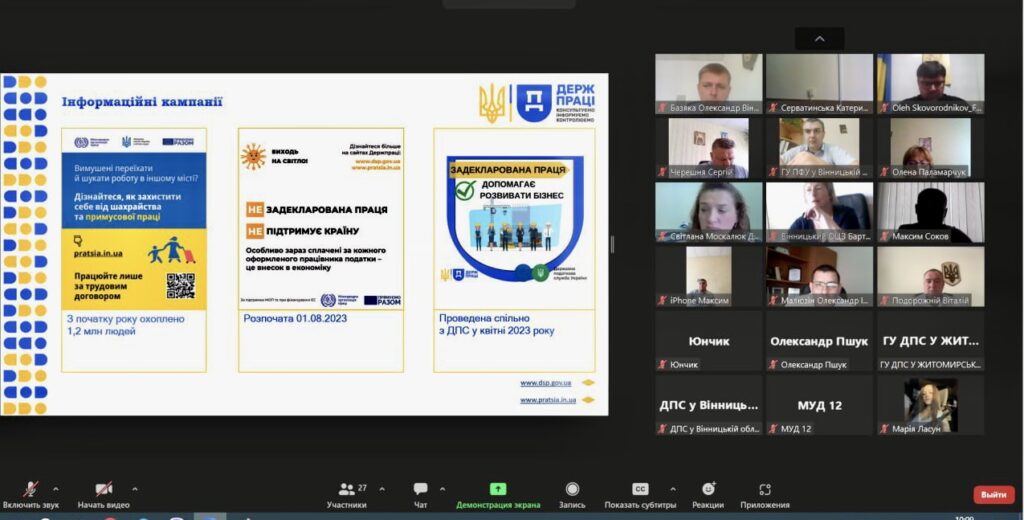This screenshot has width=1024, height=520.
Task: Expand video options arrow next to camera
Action: 135,490
